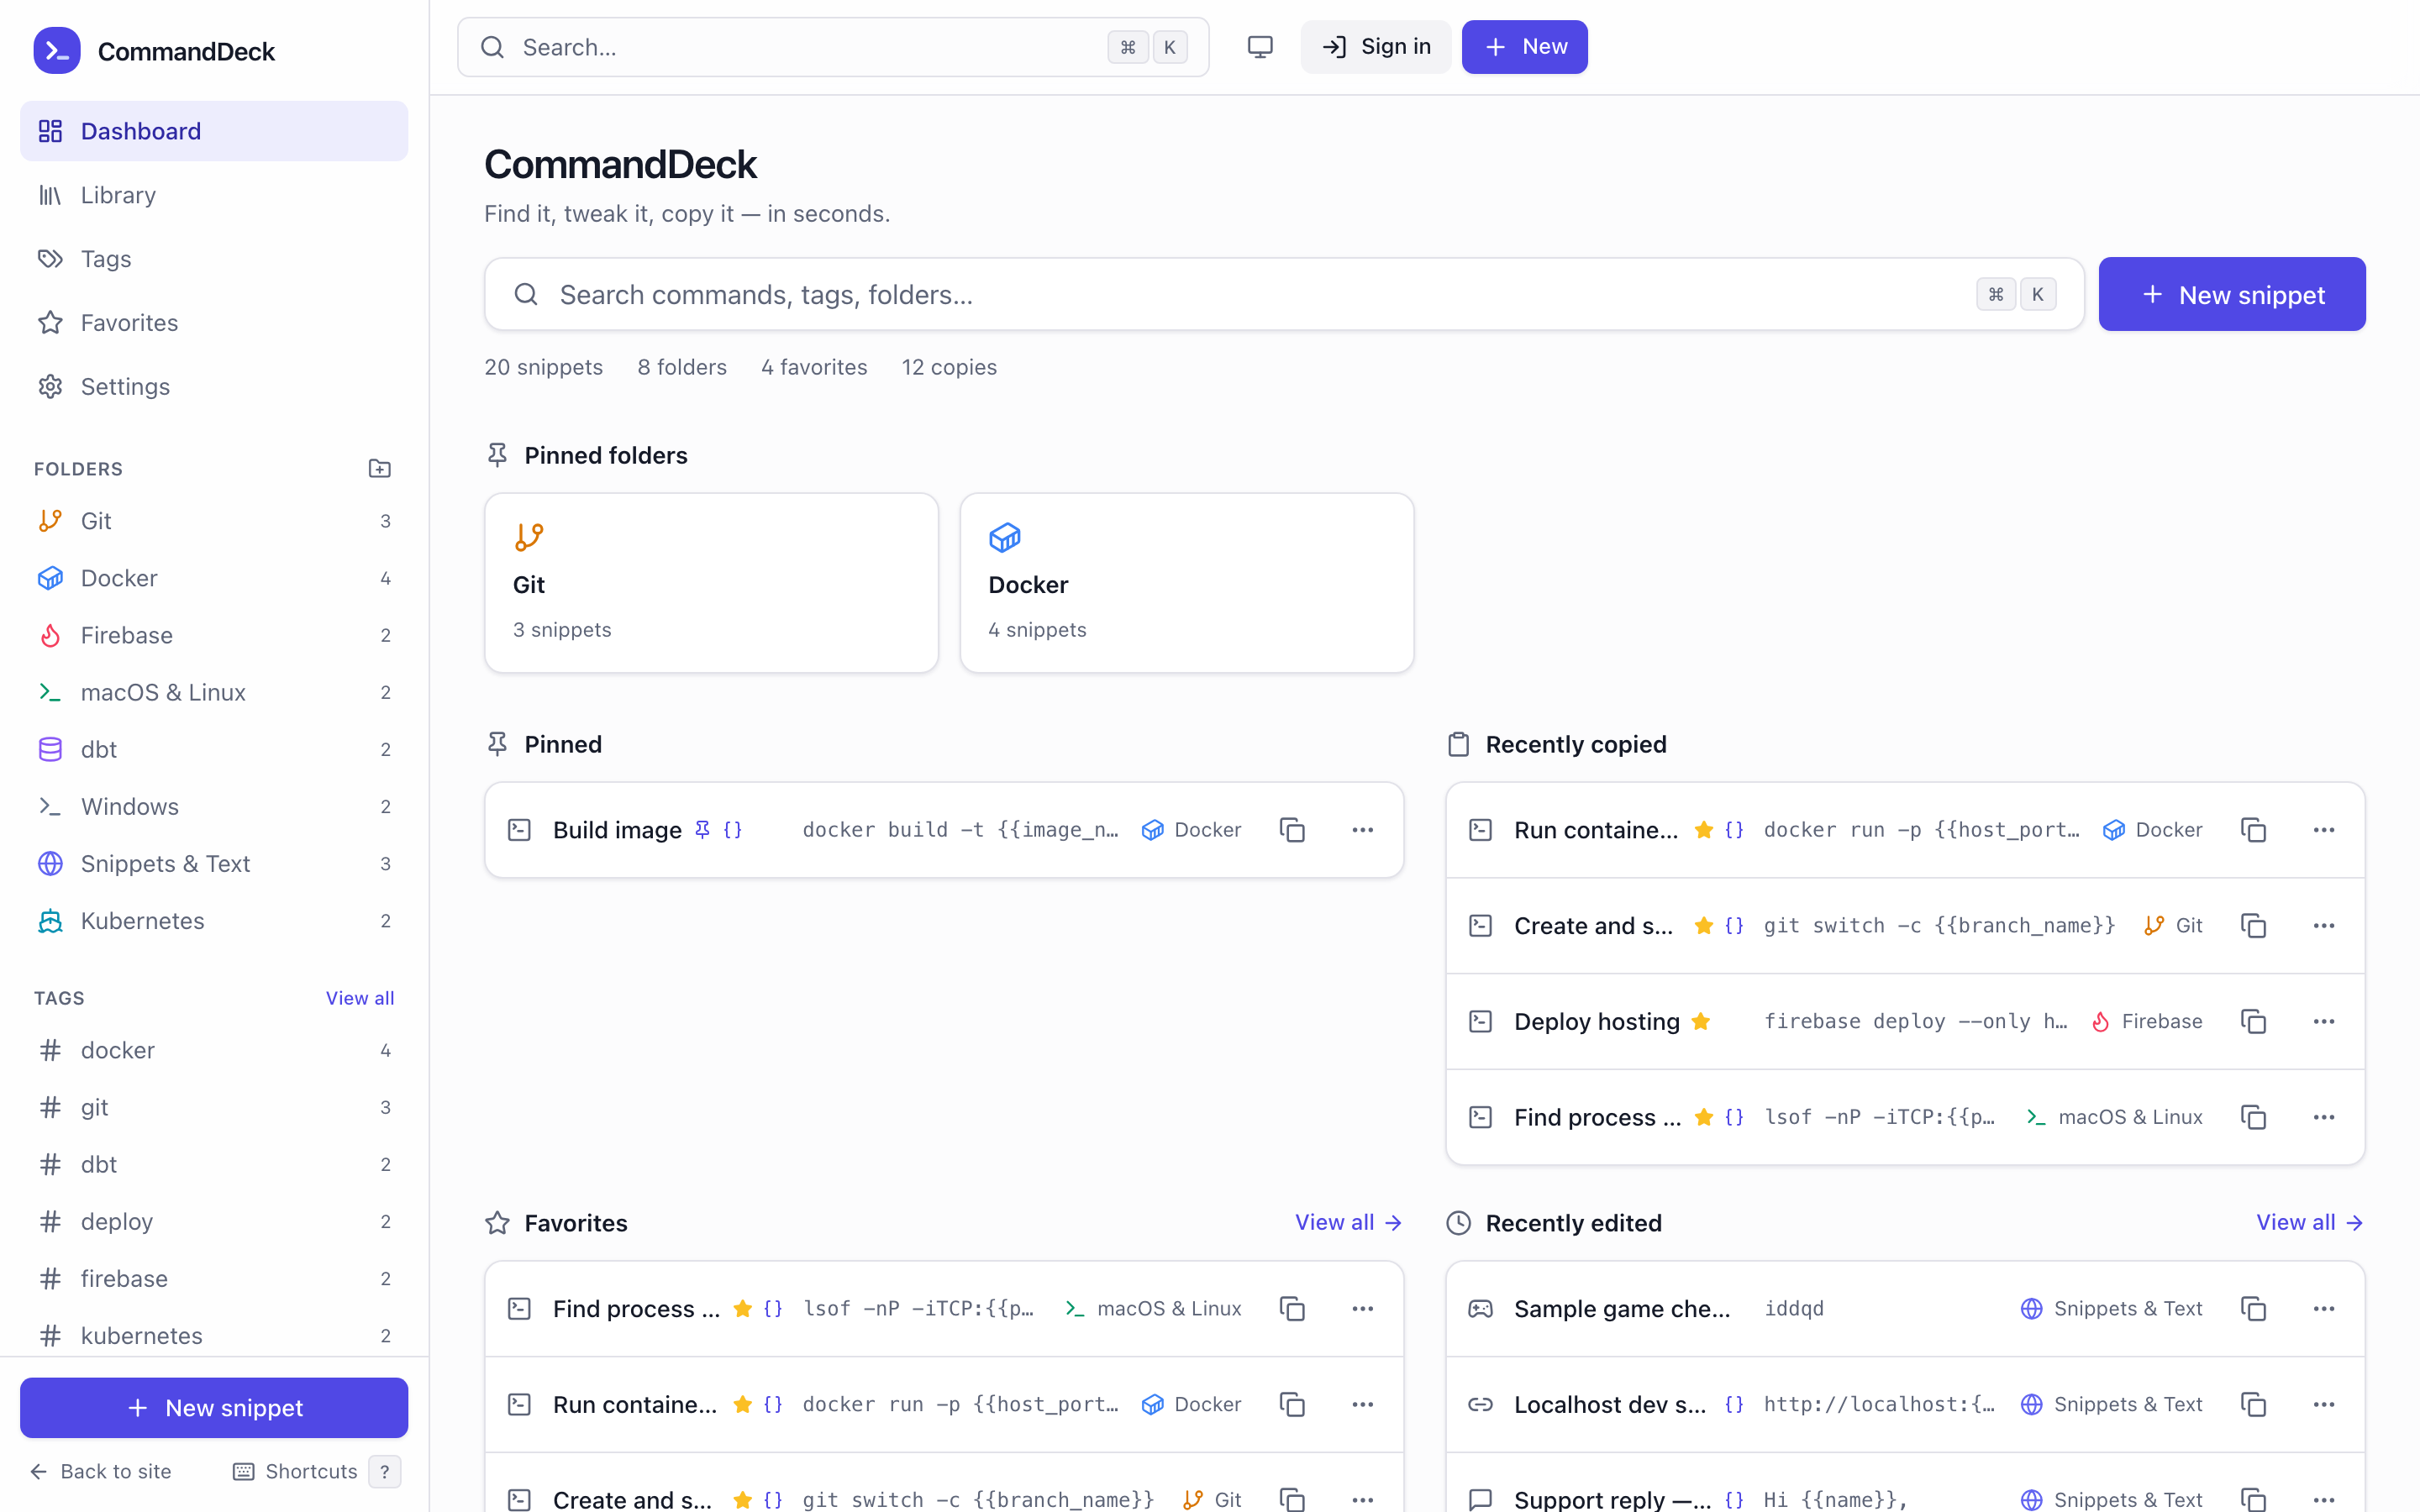Open Settings page
The image size is (2420, 1512).
coord(214,387)
